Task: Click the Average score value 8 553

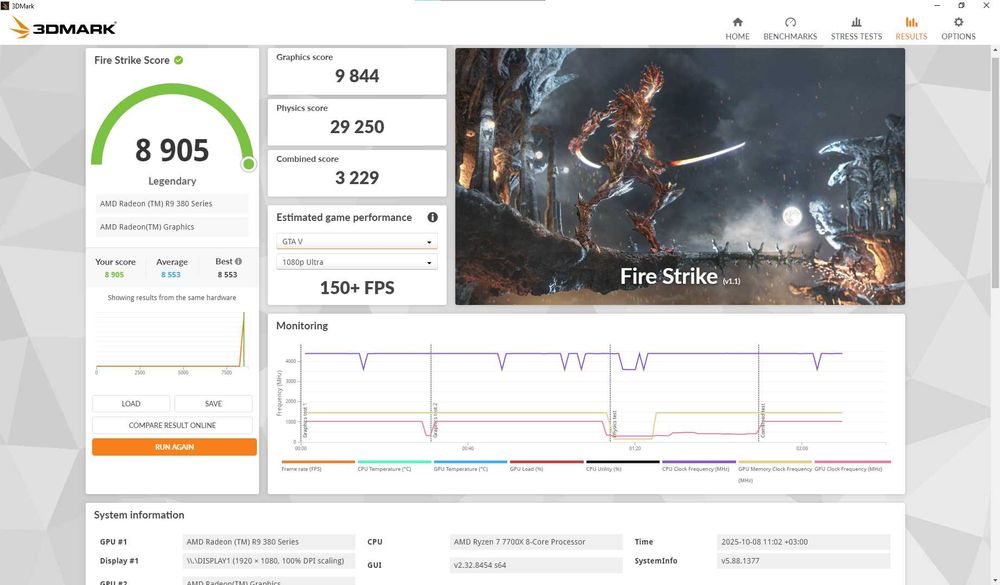Action: pos(170,275)
